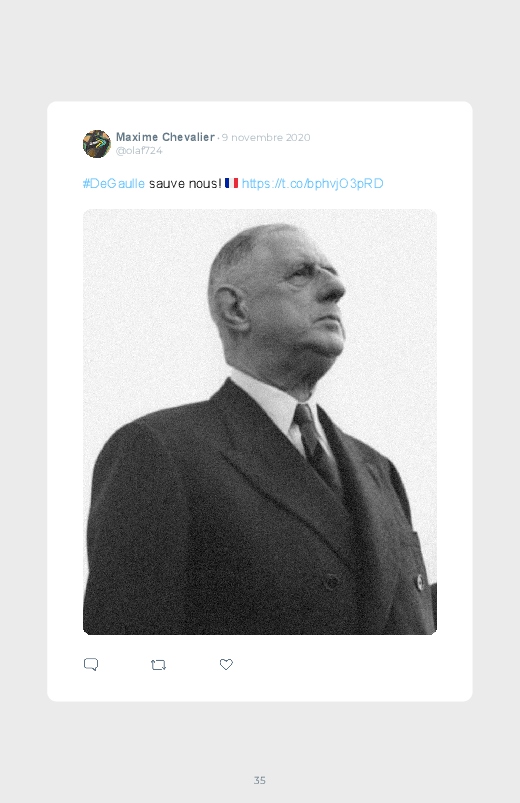This screenshot has width=520, height=803.
Task: Select the @olaf724 handle
Action: pyautogui.click(x=139, y=150)
